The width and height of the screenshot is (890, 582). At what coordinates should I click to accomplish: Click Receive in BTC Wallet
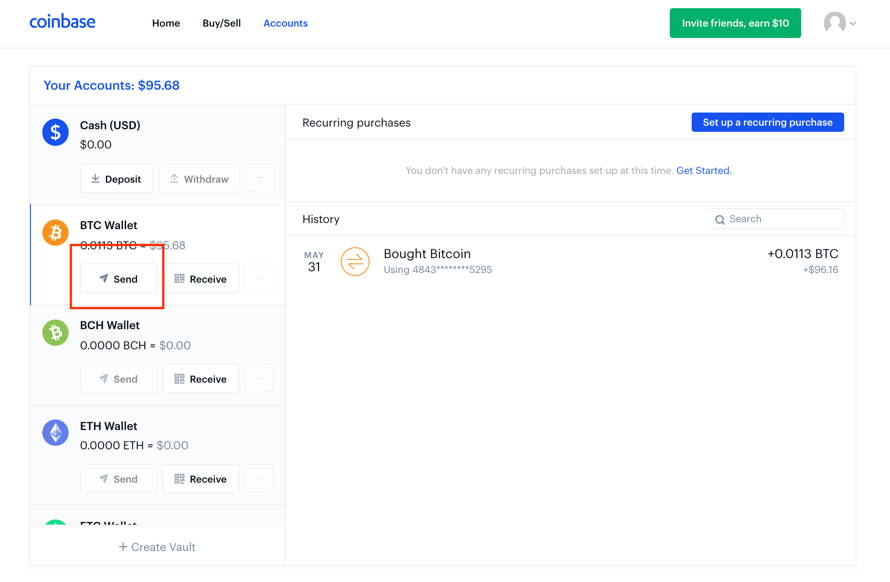[201, 279]
